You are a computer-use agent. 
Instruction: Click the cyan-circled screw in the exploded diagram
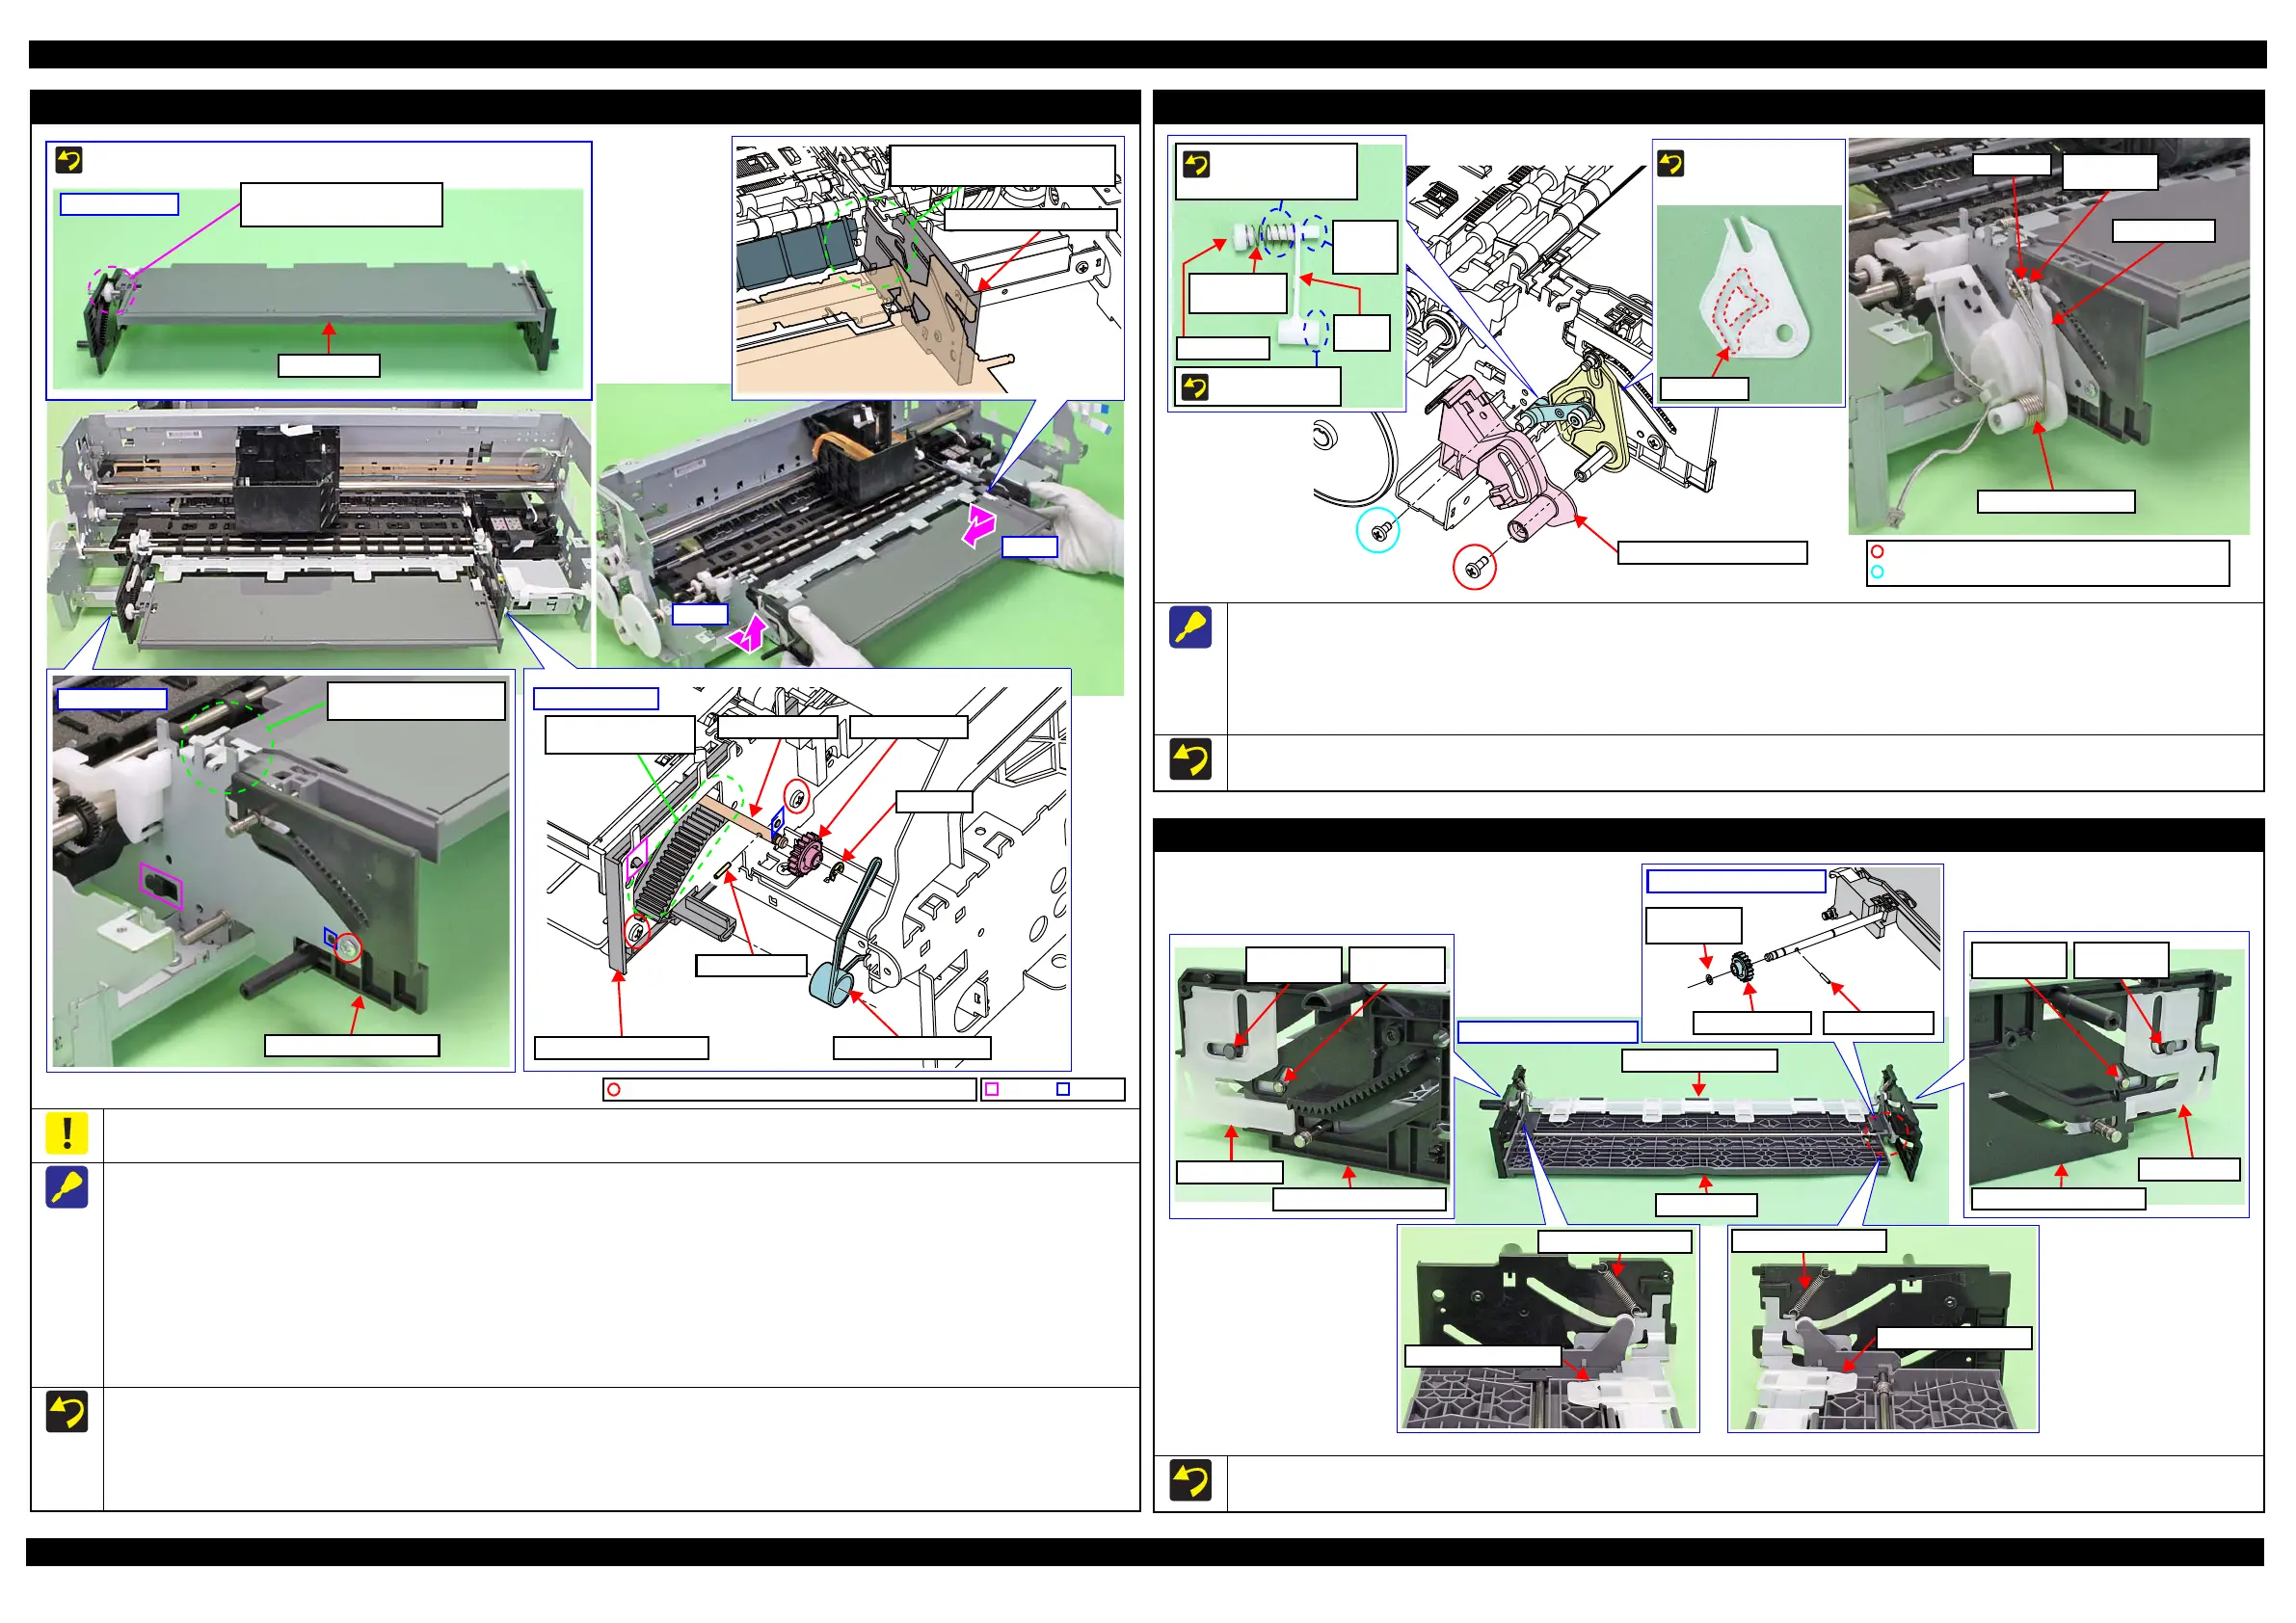(x=1377, y=531)
